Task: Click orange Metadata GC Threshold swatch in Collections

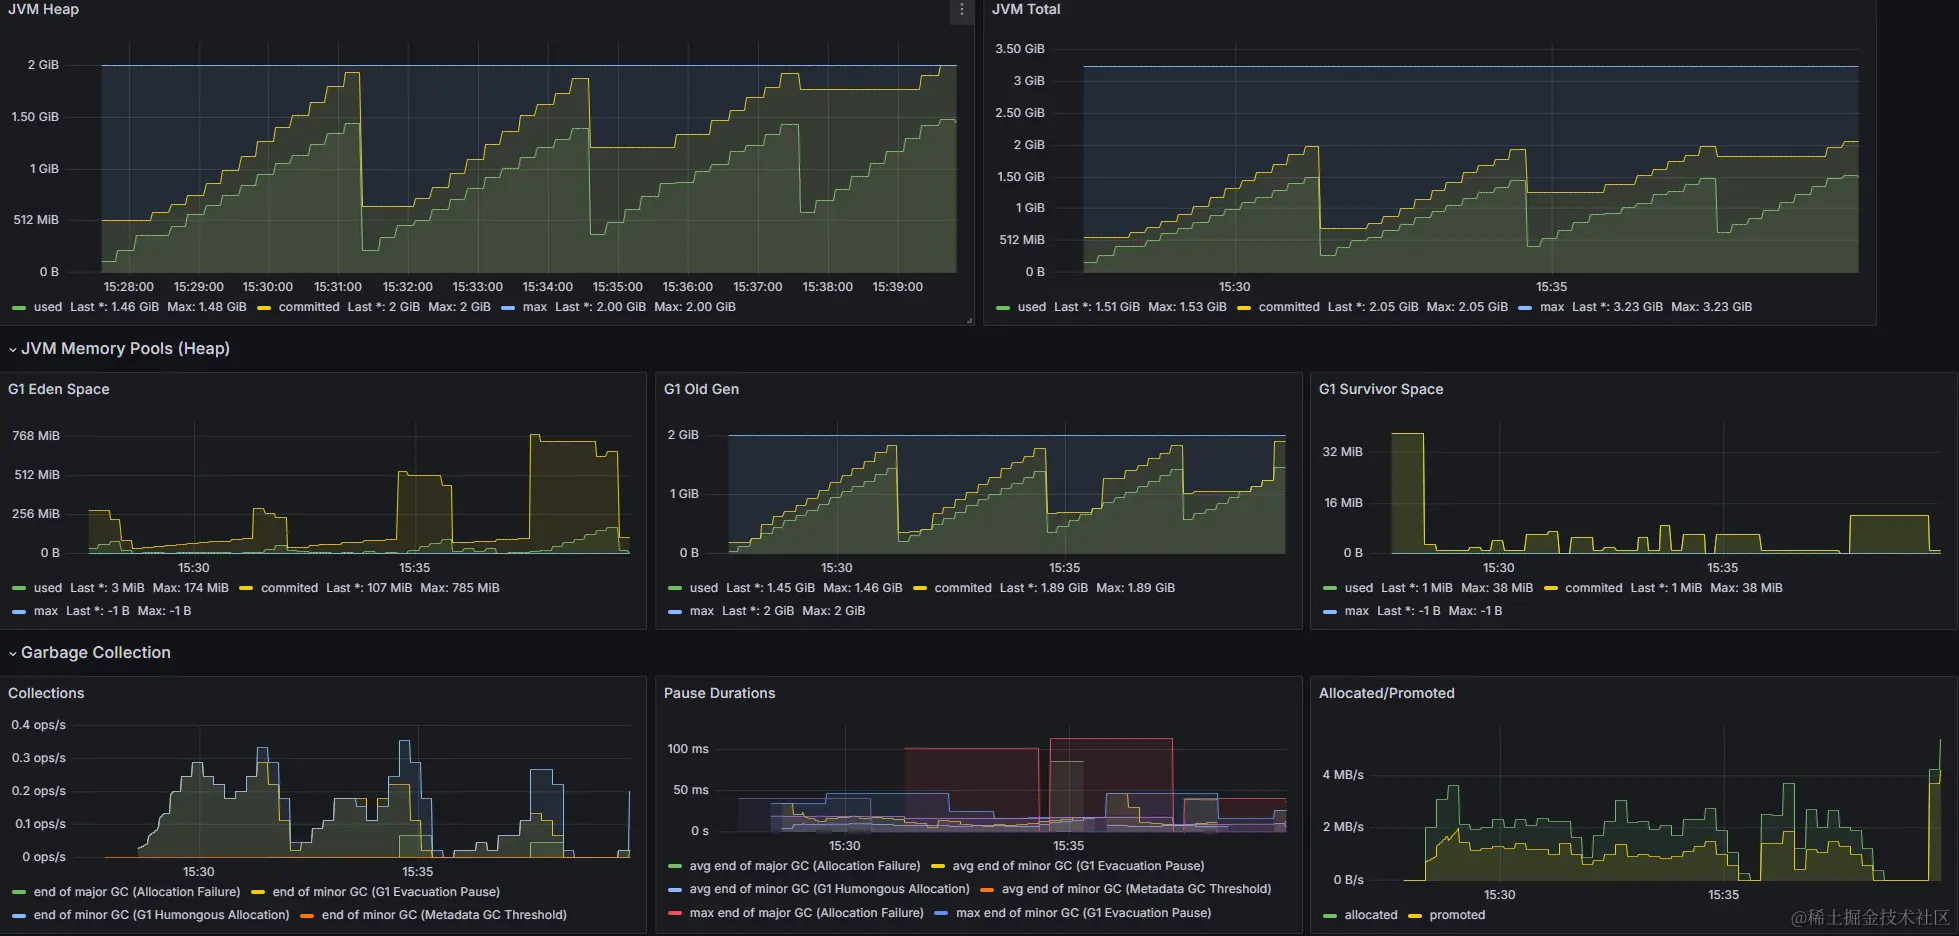Action: (307, 915)
